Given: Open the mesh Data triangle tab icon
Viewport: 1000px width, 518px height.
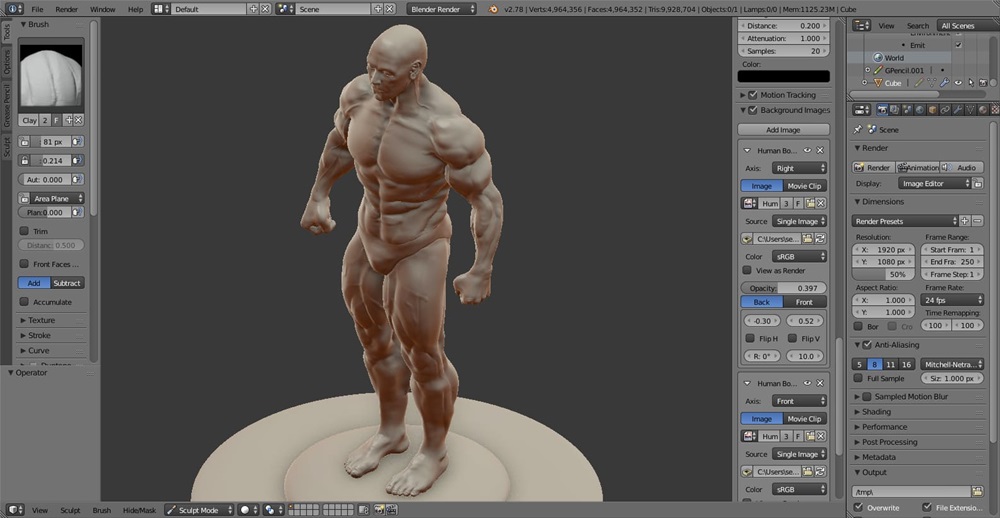Looking at the screenshot, I should point(970,110).
